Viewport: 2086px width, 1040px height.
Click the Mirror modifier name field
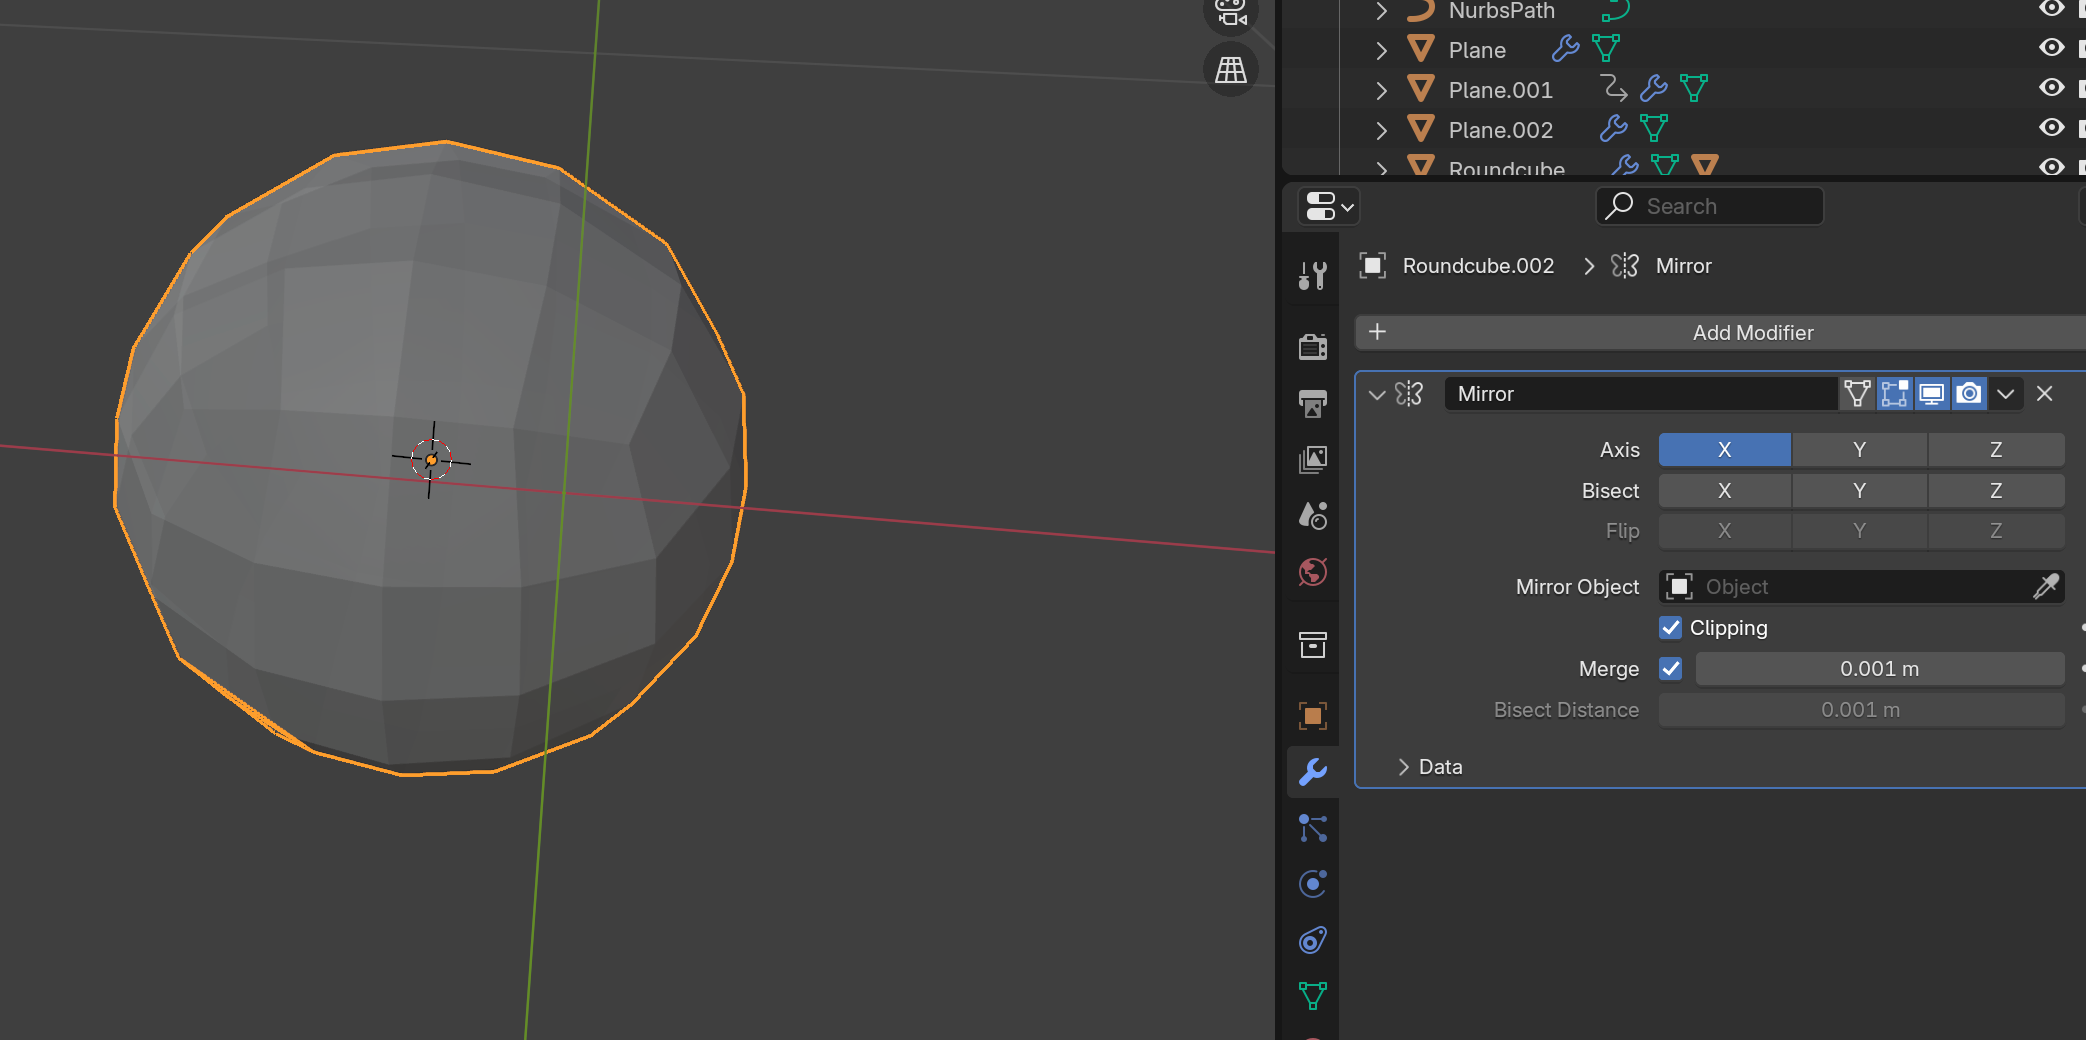tap(1640, 394)
